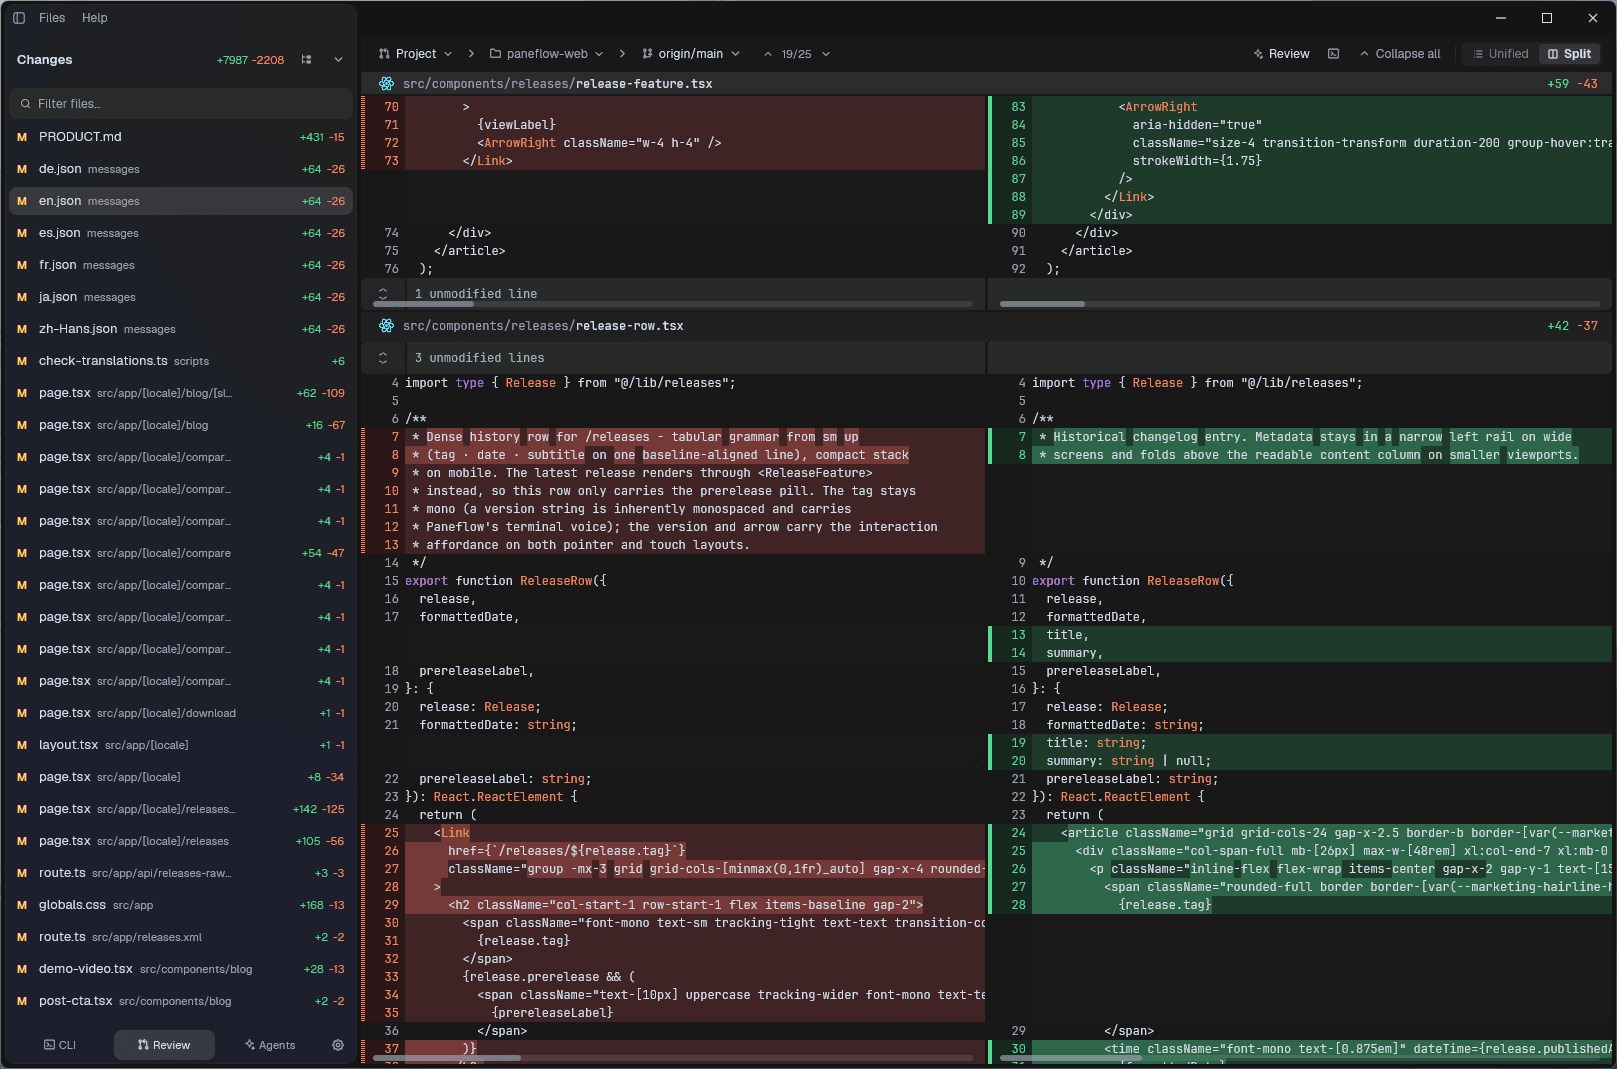The width and height of the screenshot is (1617, 1069).
Task: Open page.tsx with +54 -47 changes
Action: point(180,553)
